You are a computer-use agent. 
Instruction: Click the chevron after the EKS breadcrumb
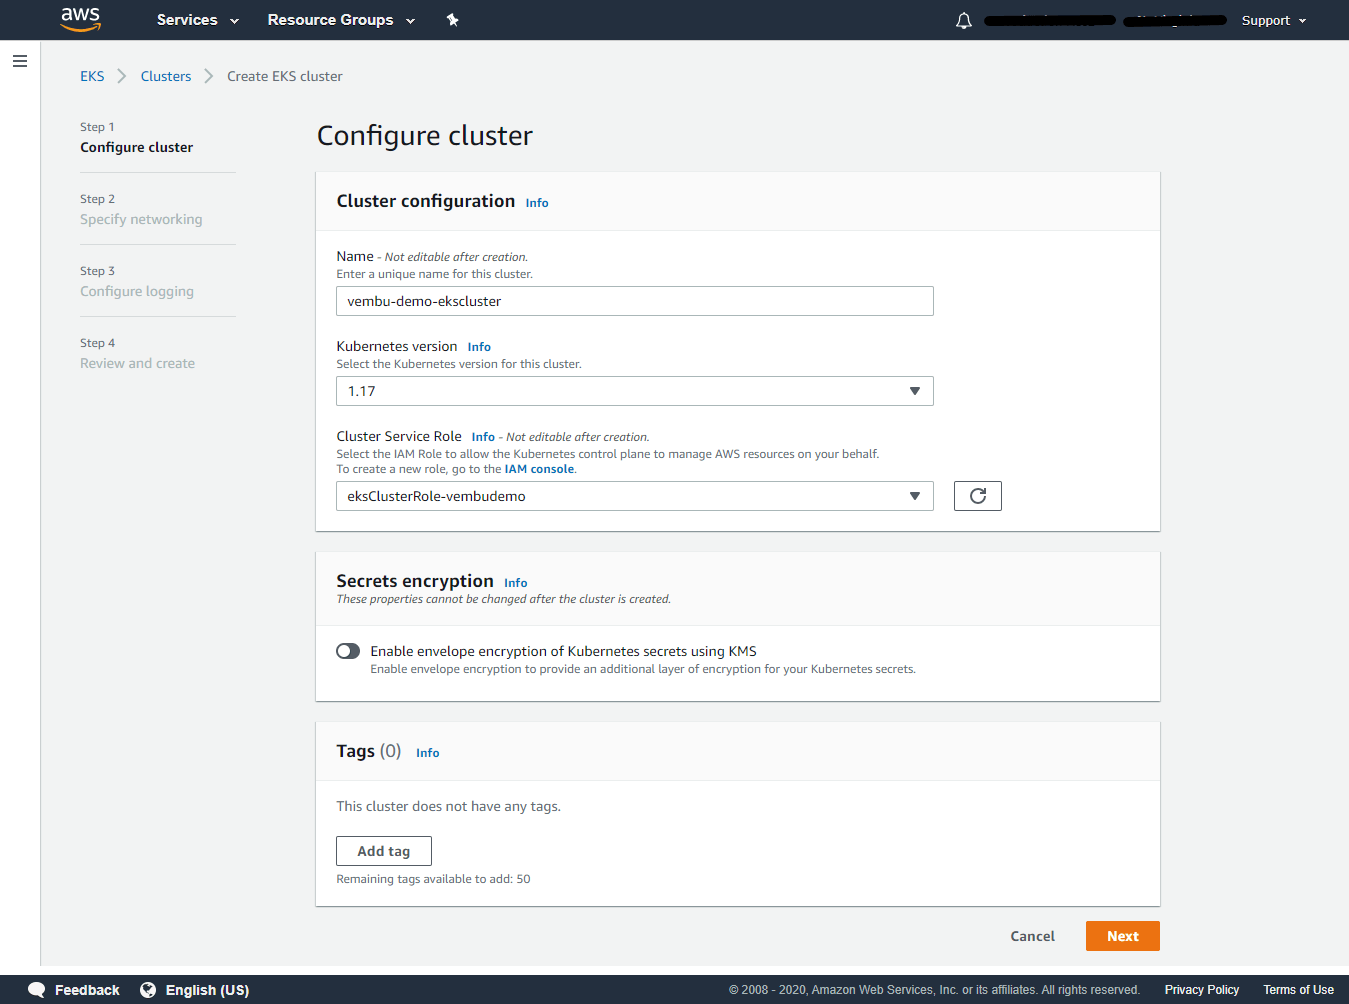tap(122, 76)
